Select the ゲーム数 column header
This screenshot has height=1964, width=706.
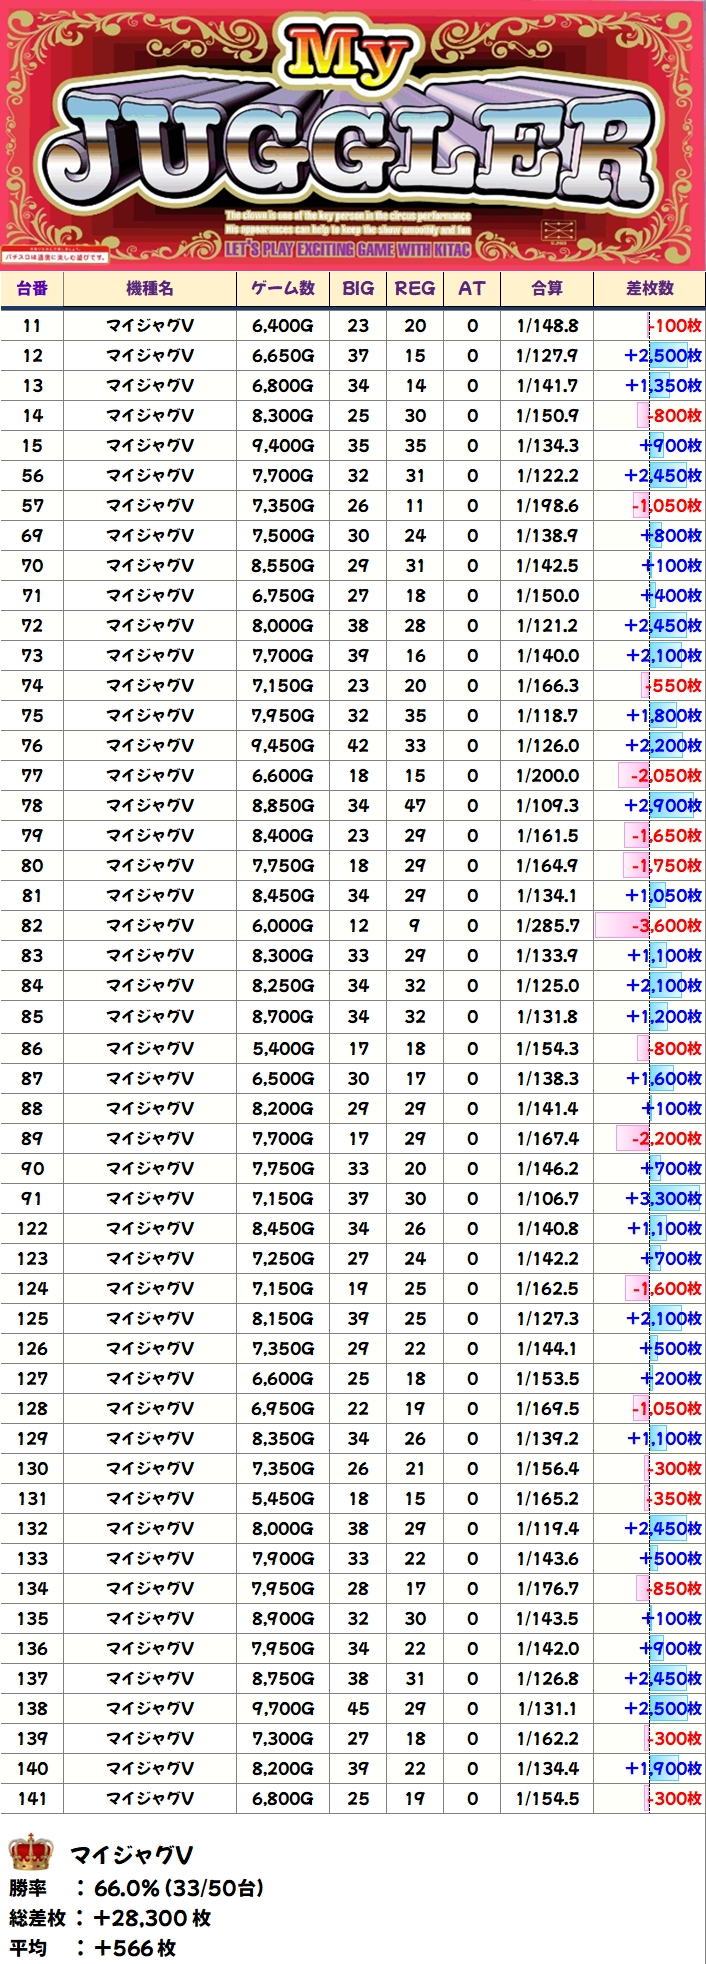point(282,289)
